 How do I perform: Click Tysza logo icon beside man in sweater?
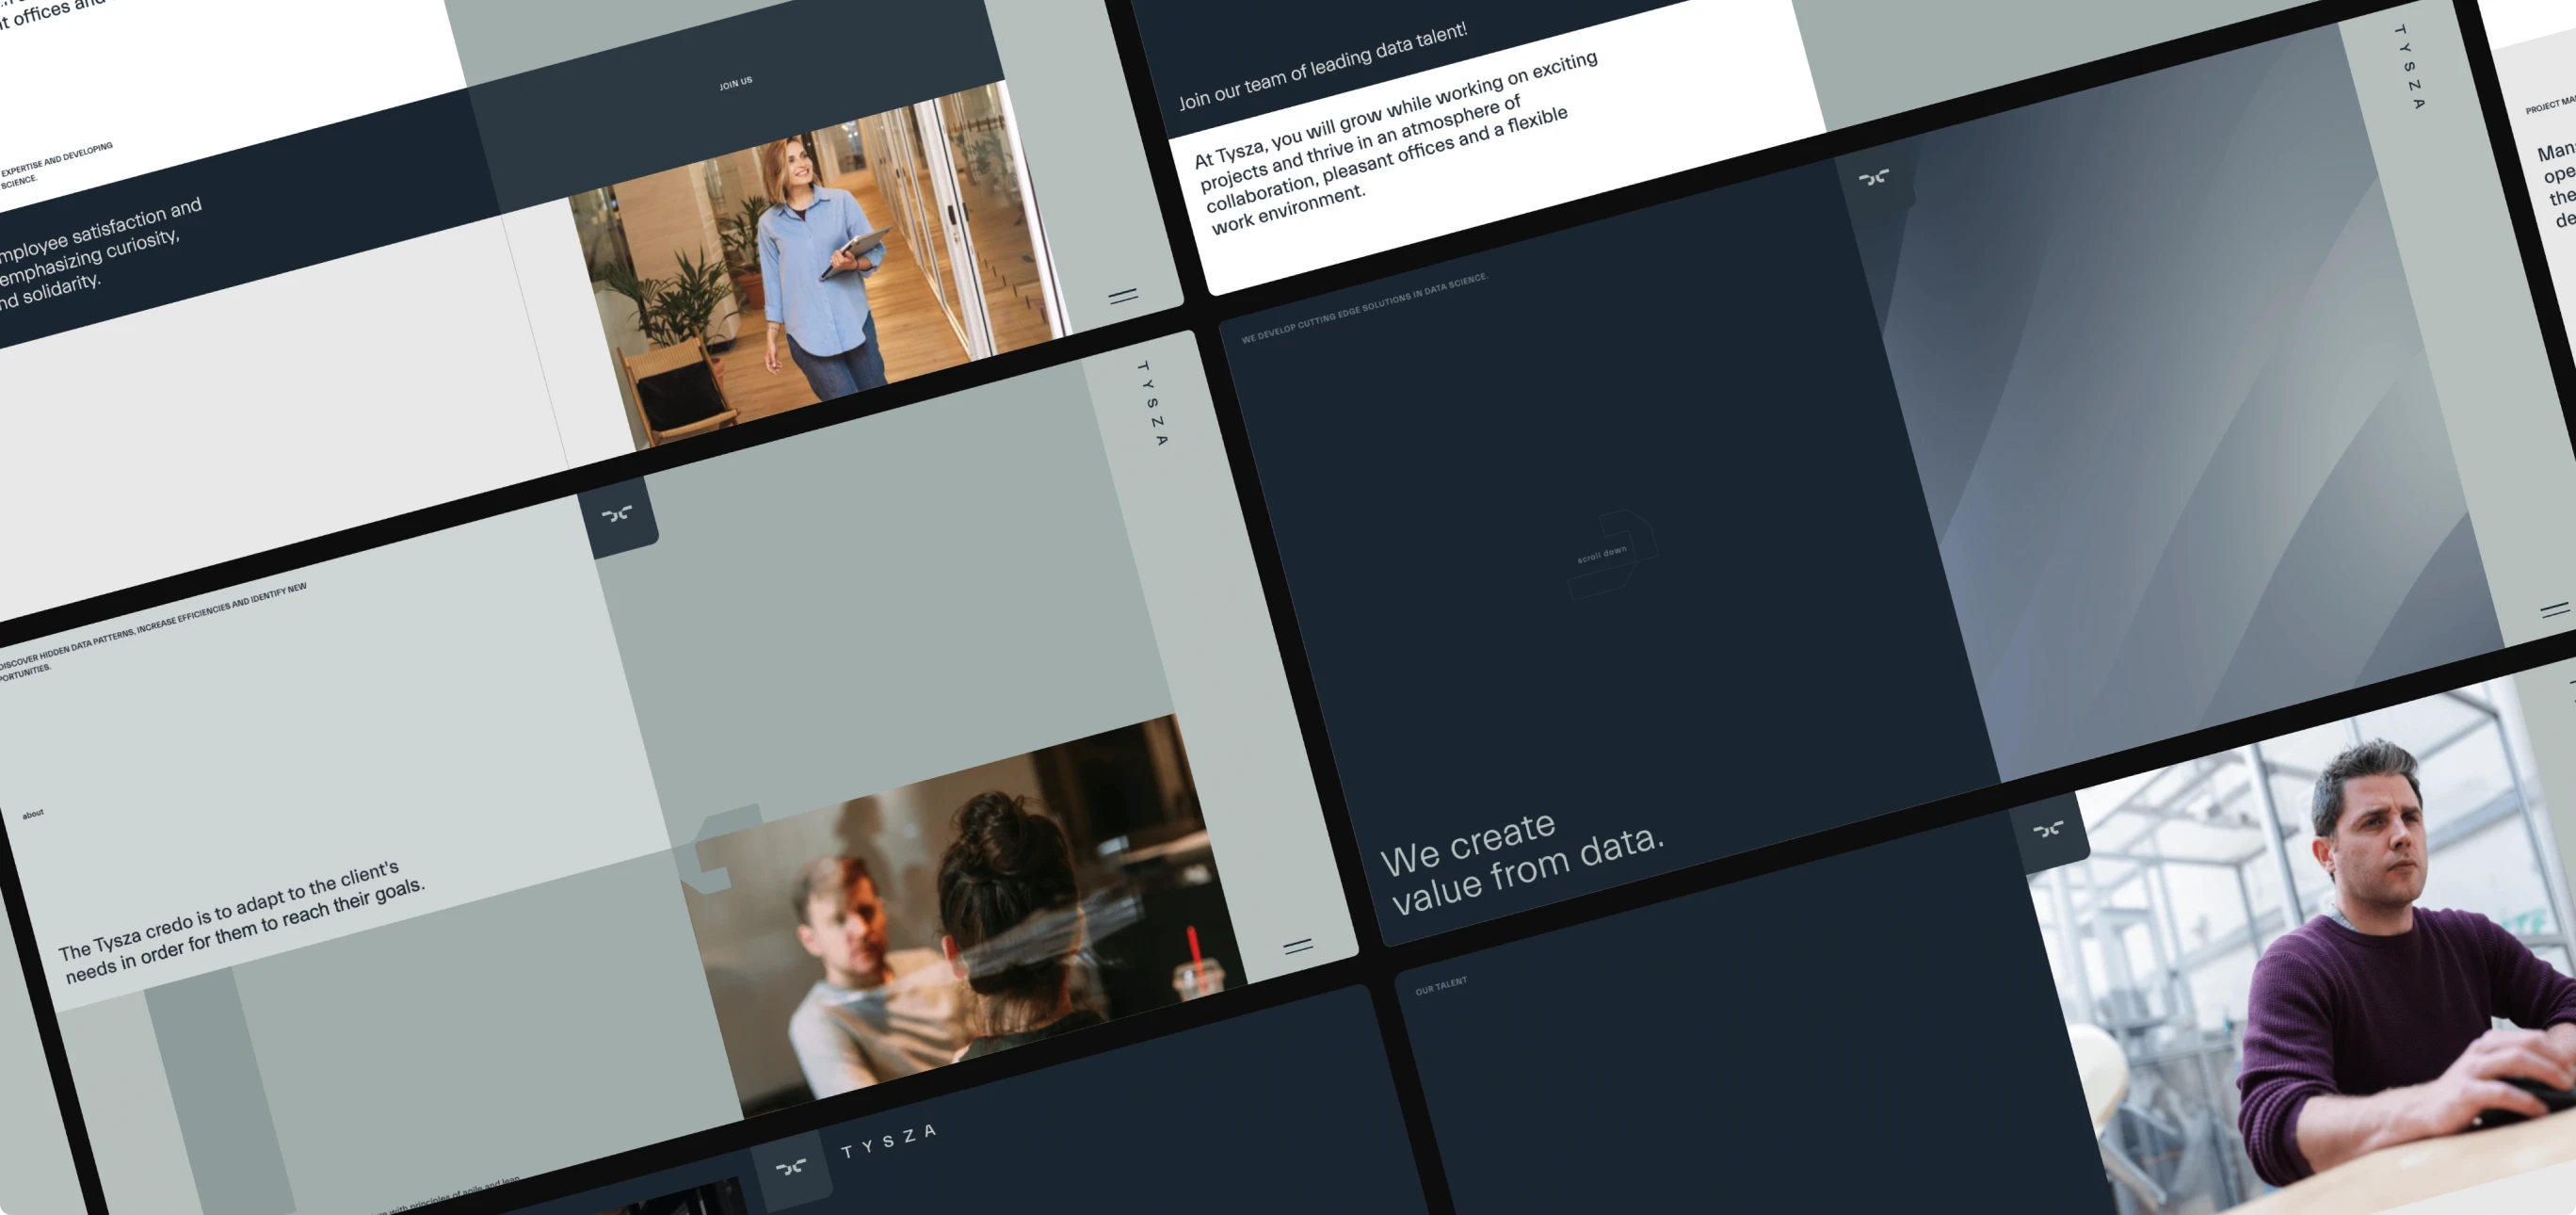[2048, 829]
